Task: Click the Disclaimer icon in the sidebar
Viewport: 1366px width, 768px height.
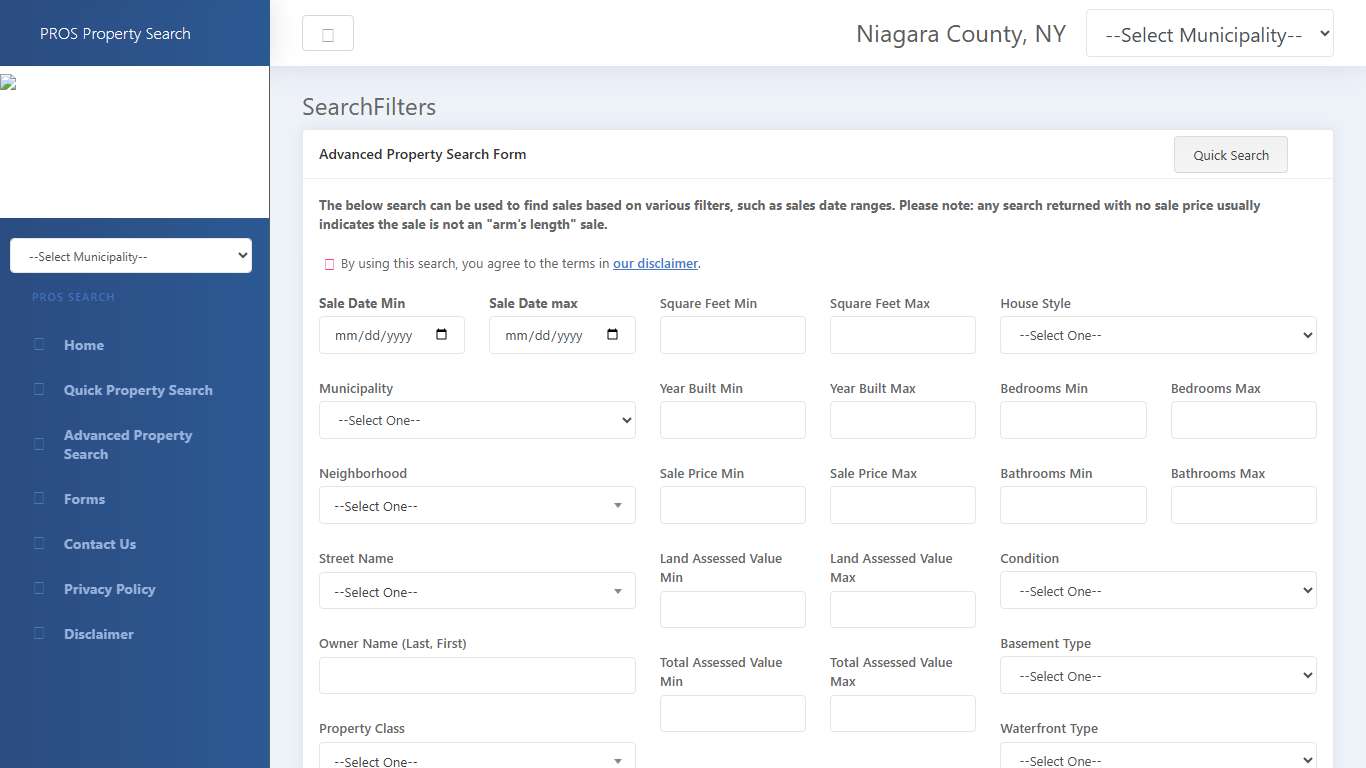Action: (40, 634)
